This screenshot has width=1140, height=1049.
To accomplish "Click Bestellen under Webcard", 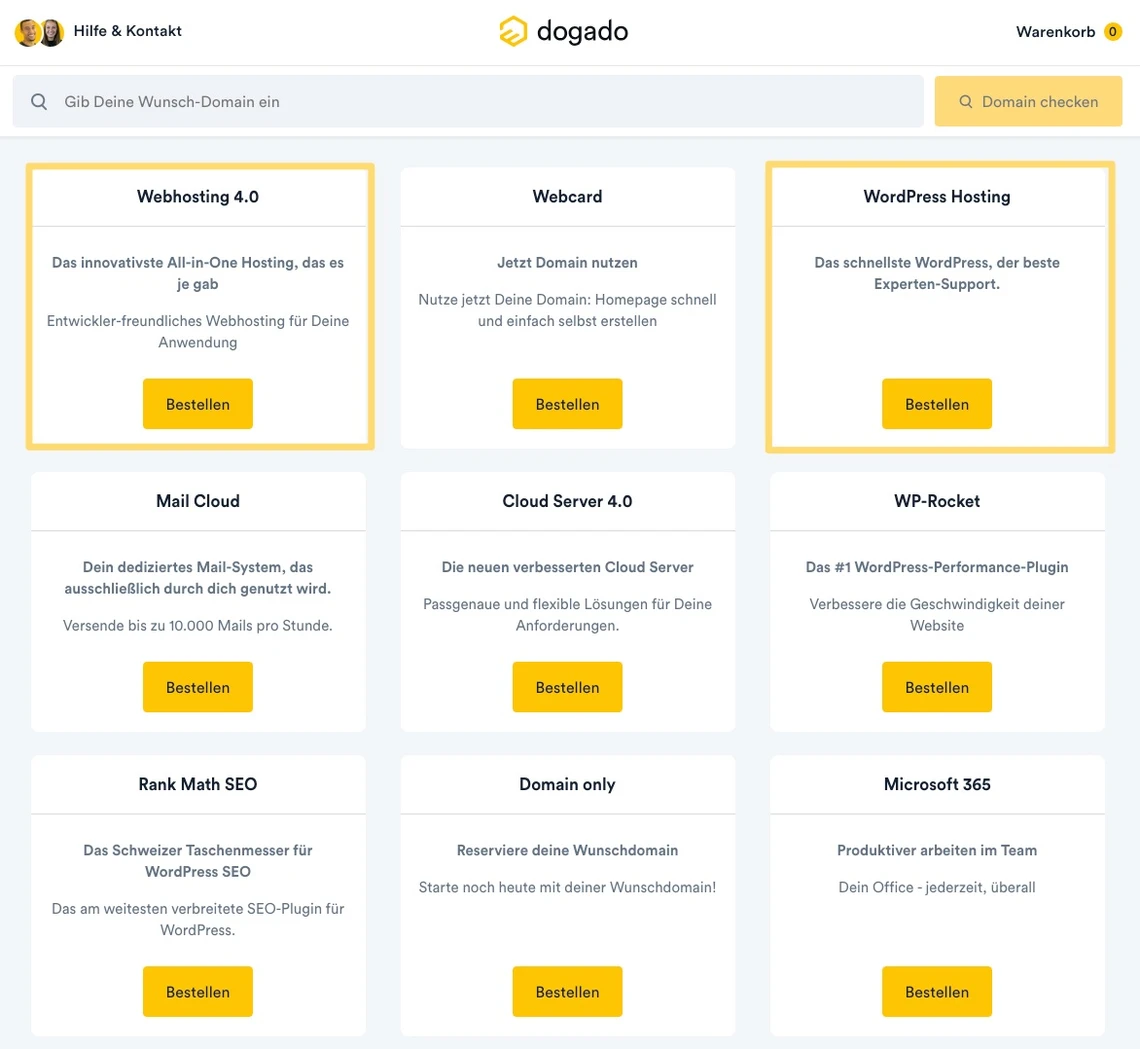I will click(567, 403).
